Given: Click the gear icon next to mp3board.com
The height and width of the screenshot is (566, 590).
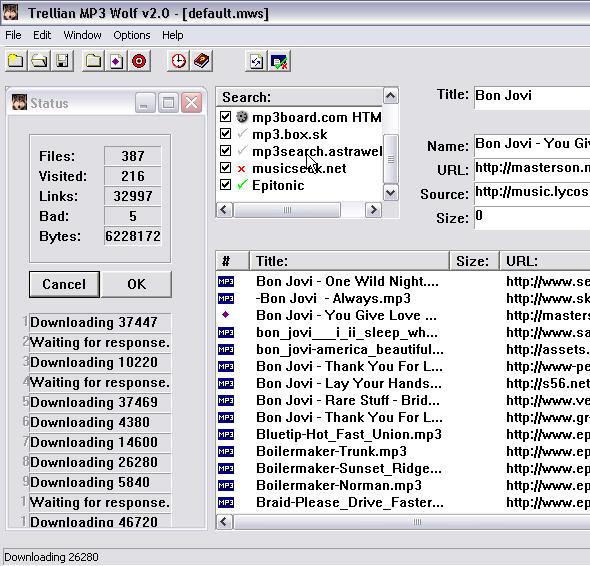Looking at the screenshot, I should click(x=242, y=117).
